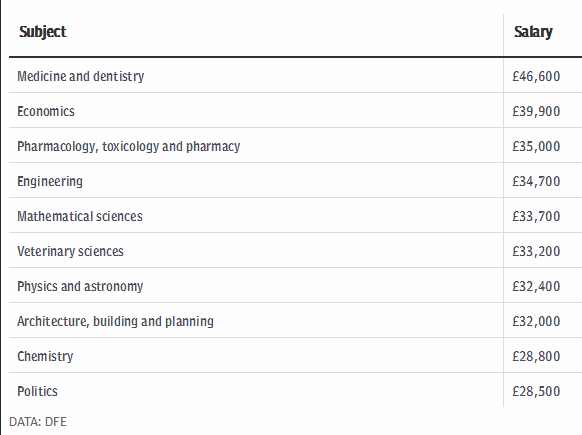Viewport: 582px width, 435px height.
Task: Click the Salary column header
Action: pyautogui.click(x=533, y=32)
